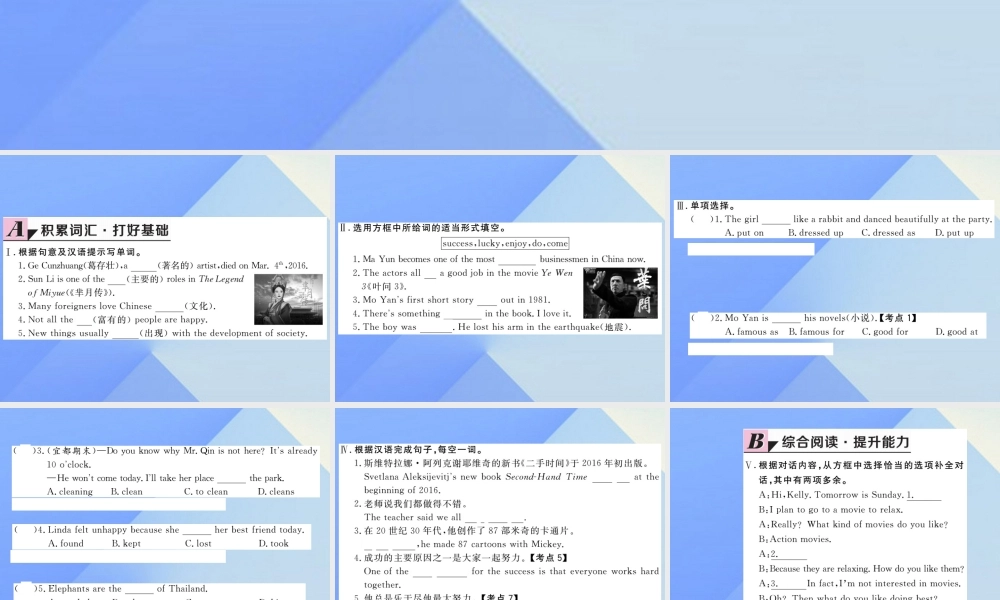Click dialogue line 'B: Action movies.'
This screenshot has height=600, width=1000.
coord(795,539)
